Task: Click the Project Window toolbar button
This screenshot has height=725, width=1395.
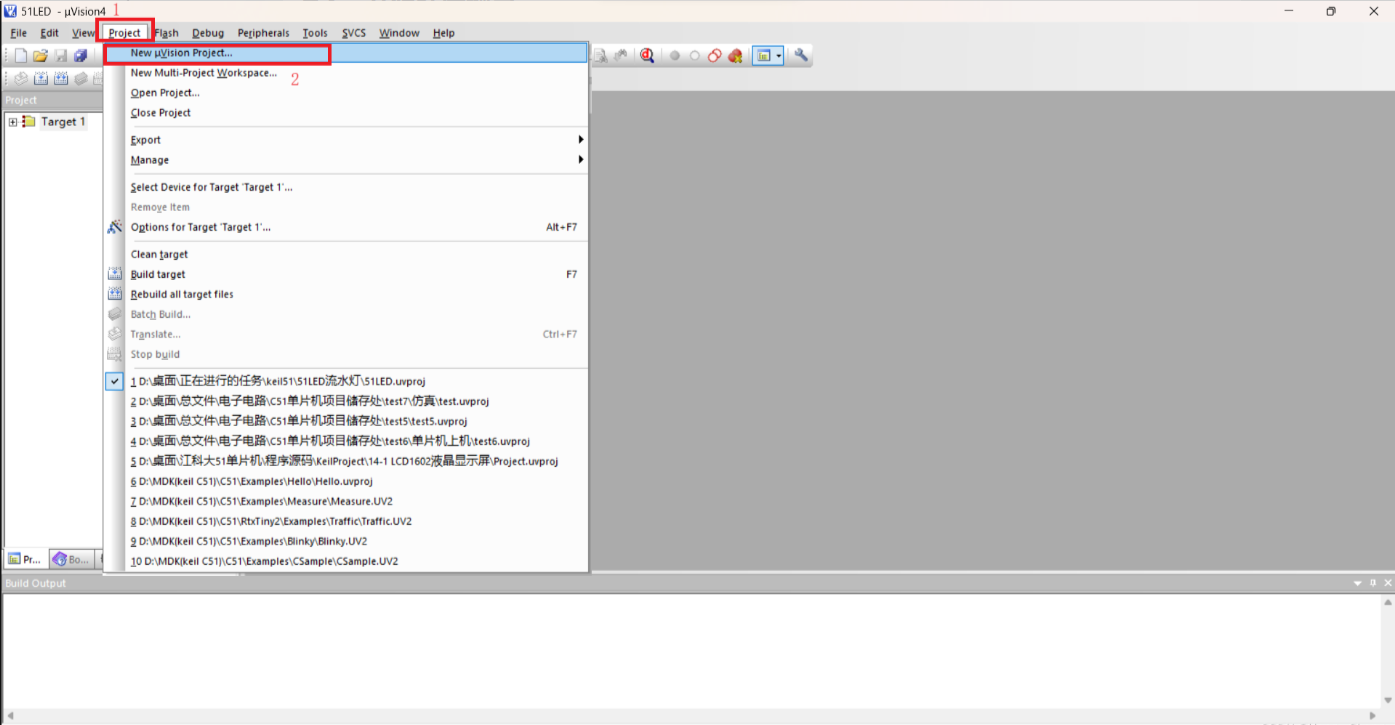Action: coord(764,56)
